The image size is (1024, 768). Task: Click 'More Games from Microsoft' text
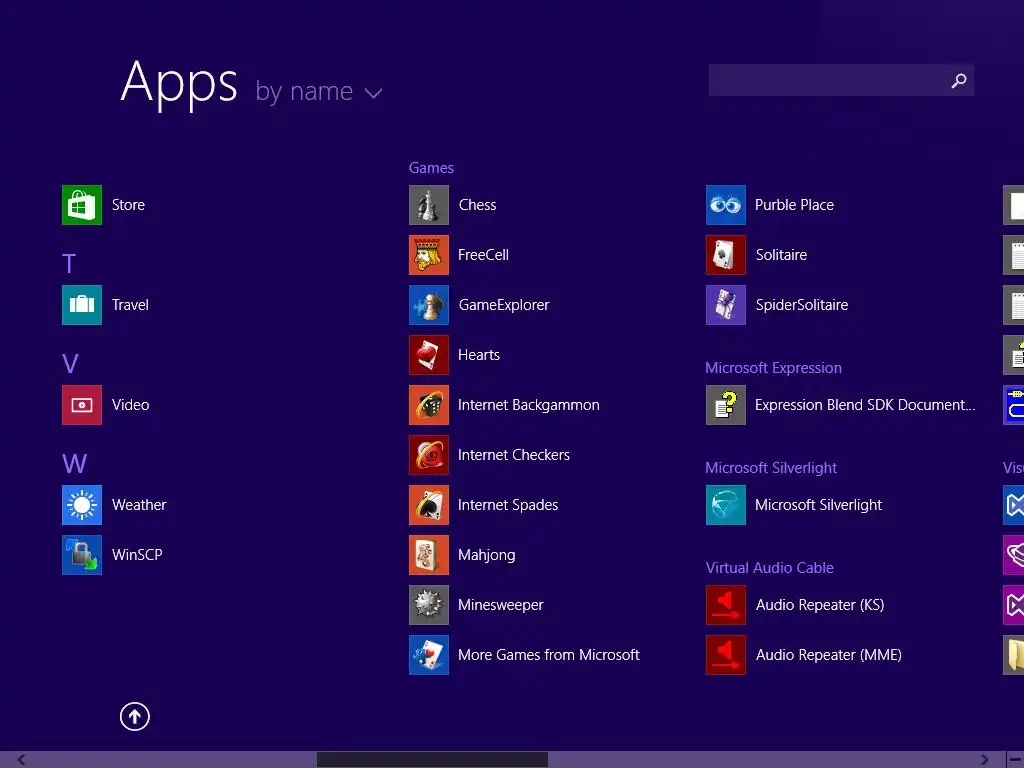[549, 655]
